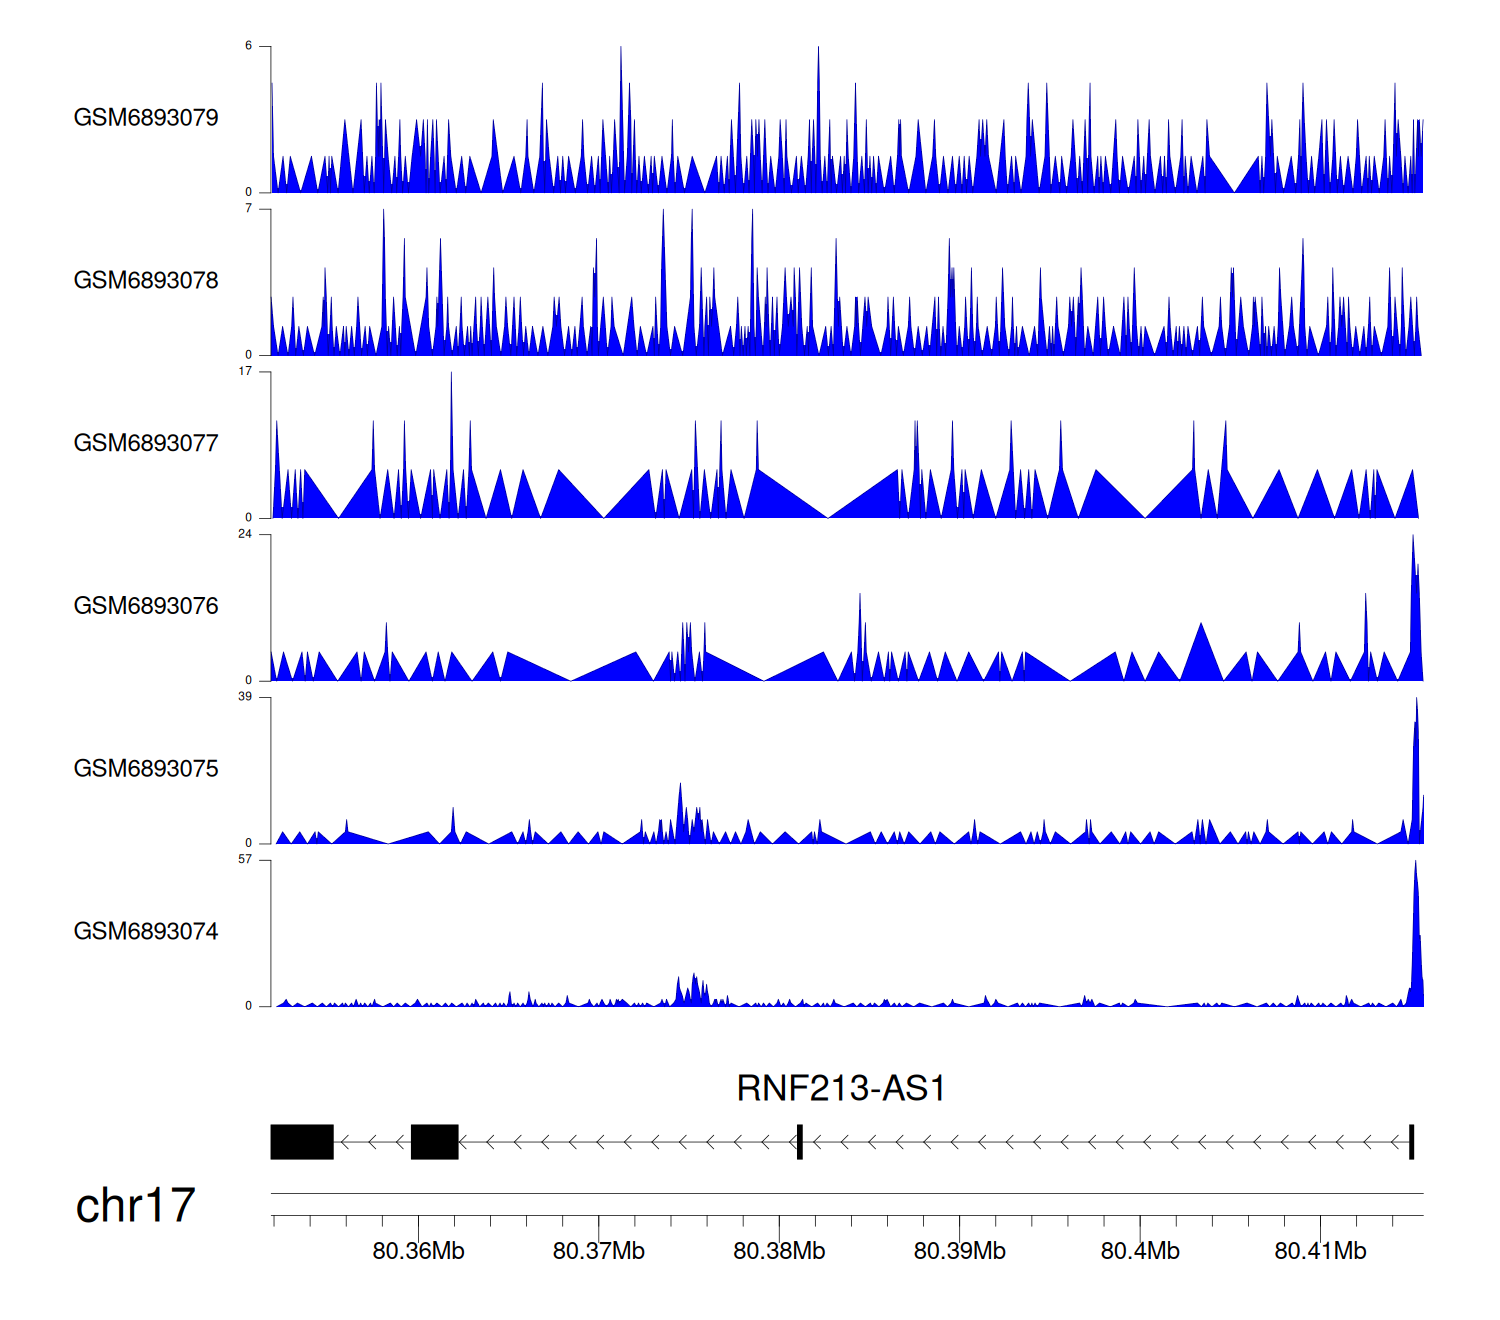Click the 80.41Mb position label
Screen dimensions: 1500x1320
1320,1251
